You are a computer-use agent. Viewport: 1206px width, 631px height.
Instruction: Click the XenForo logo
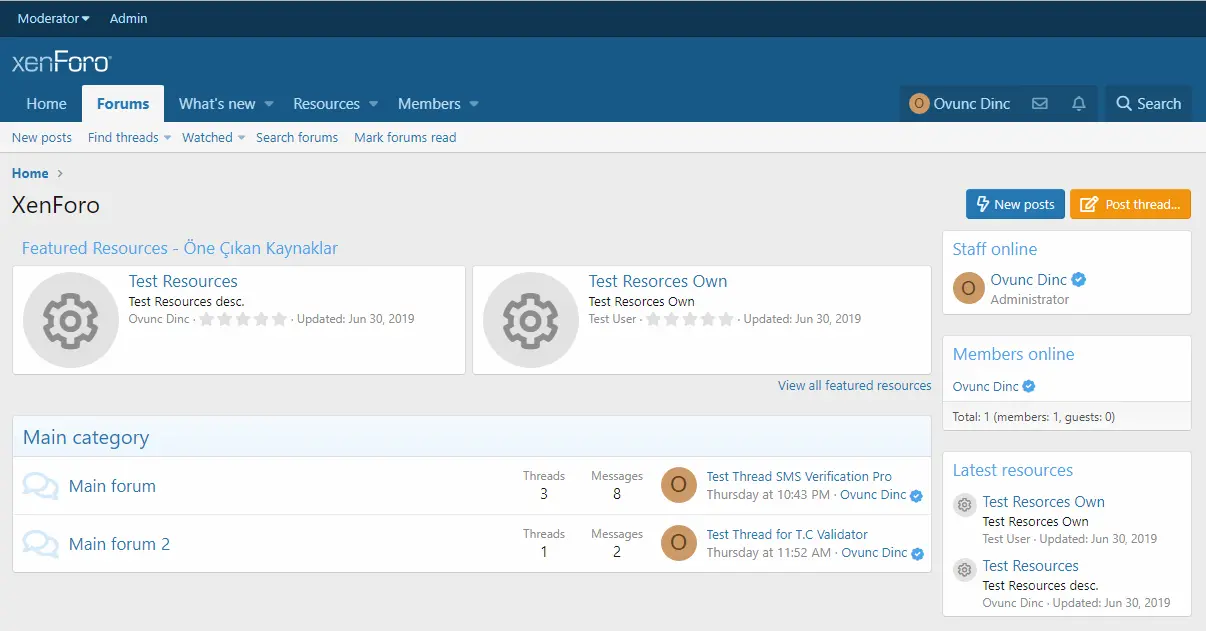[61, 63]
